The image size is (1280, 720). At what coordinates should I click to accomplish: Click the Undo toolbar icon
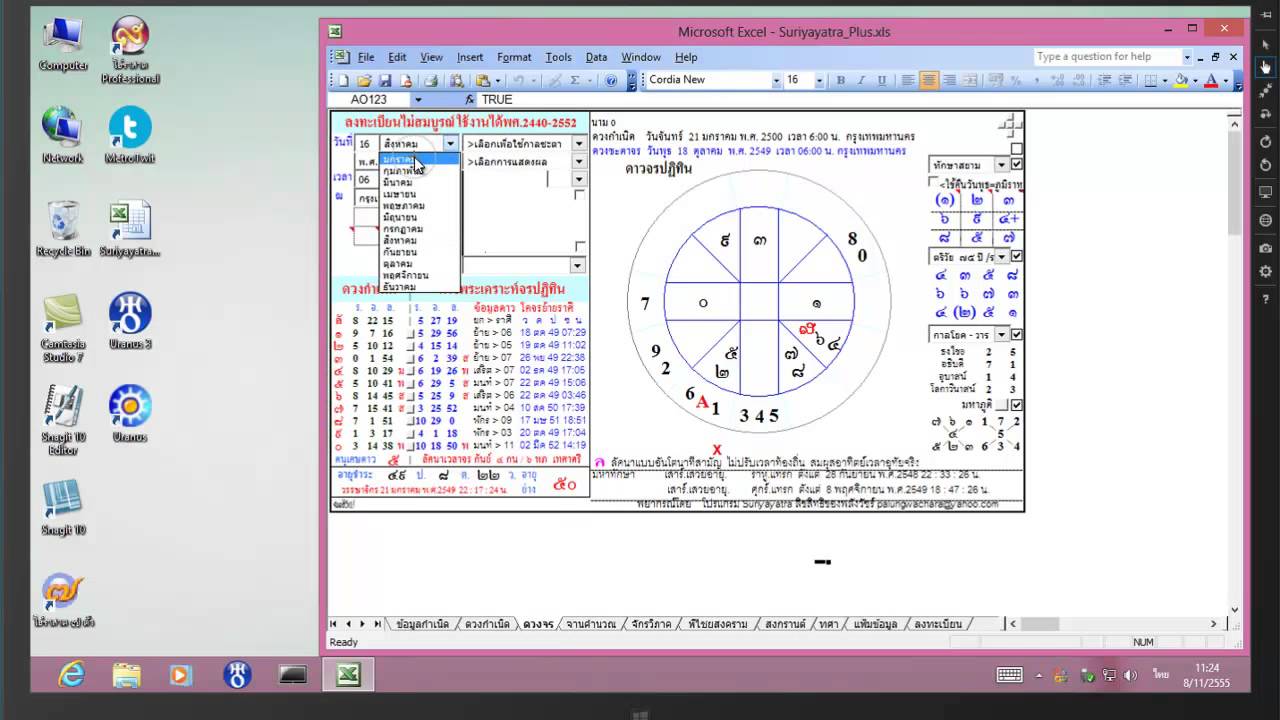[x=518, y=81]
